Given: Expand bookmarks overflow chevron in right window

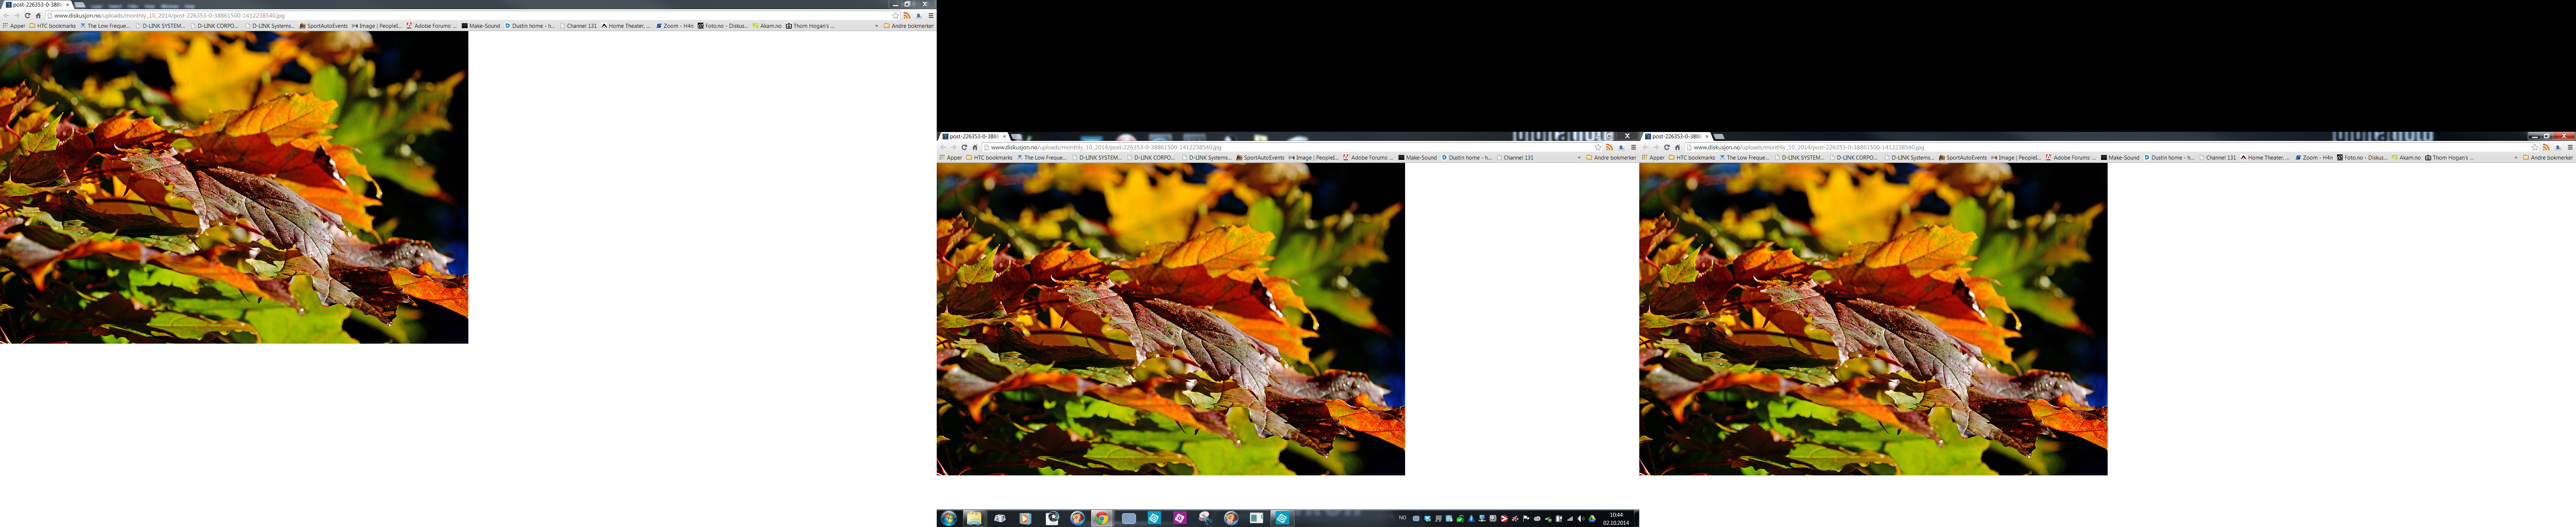Looking at the screenshot, I should click(2516, 158).
